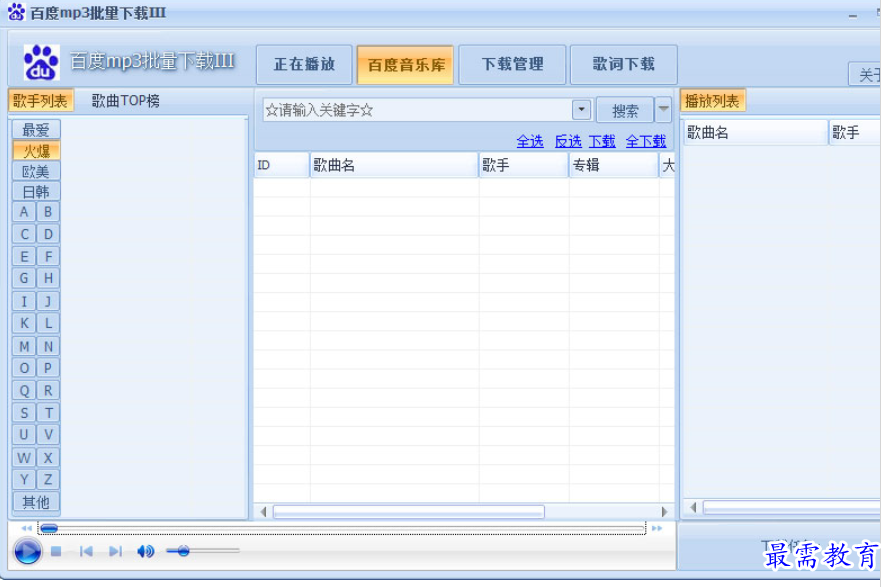
Task: Open the keyword history dropdown
Action: [x=582, y=110]
